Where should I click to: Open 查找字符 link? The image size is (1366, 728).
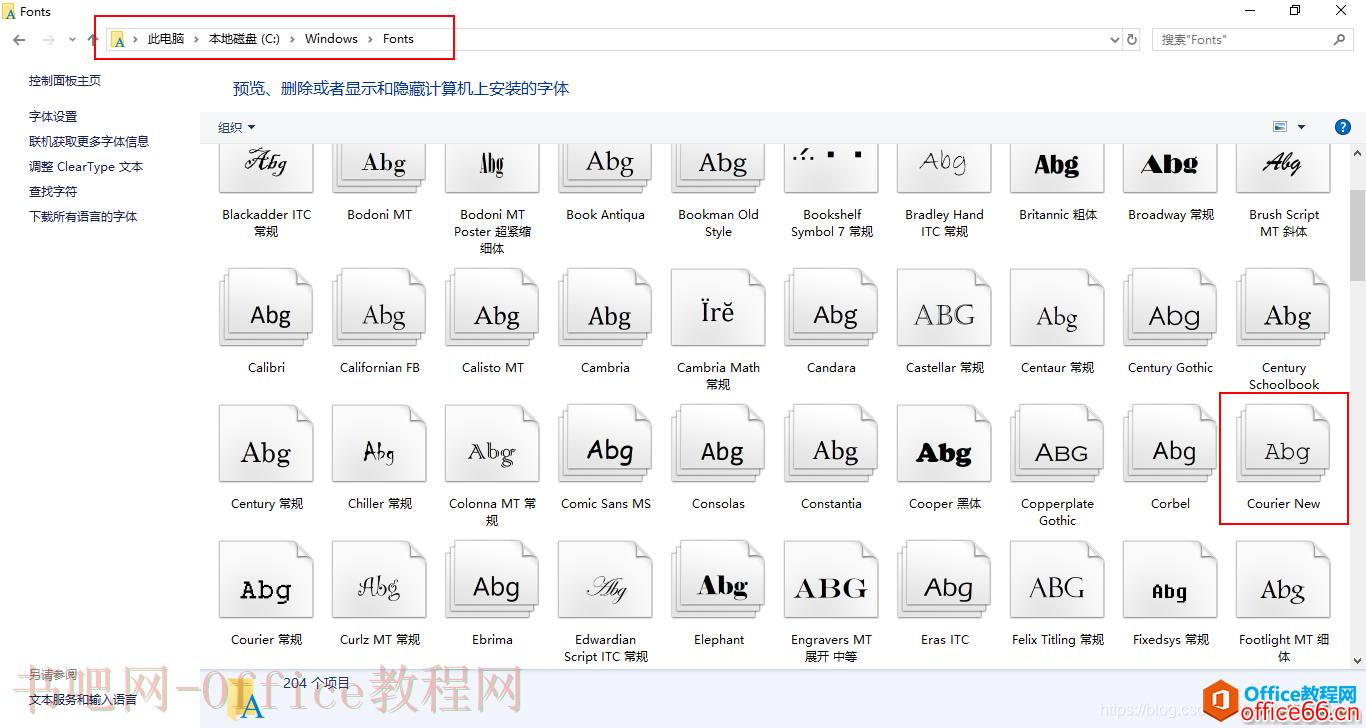[53, 192]
